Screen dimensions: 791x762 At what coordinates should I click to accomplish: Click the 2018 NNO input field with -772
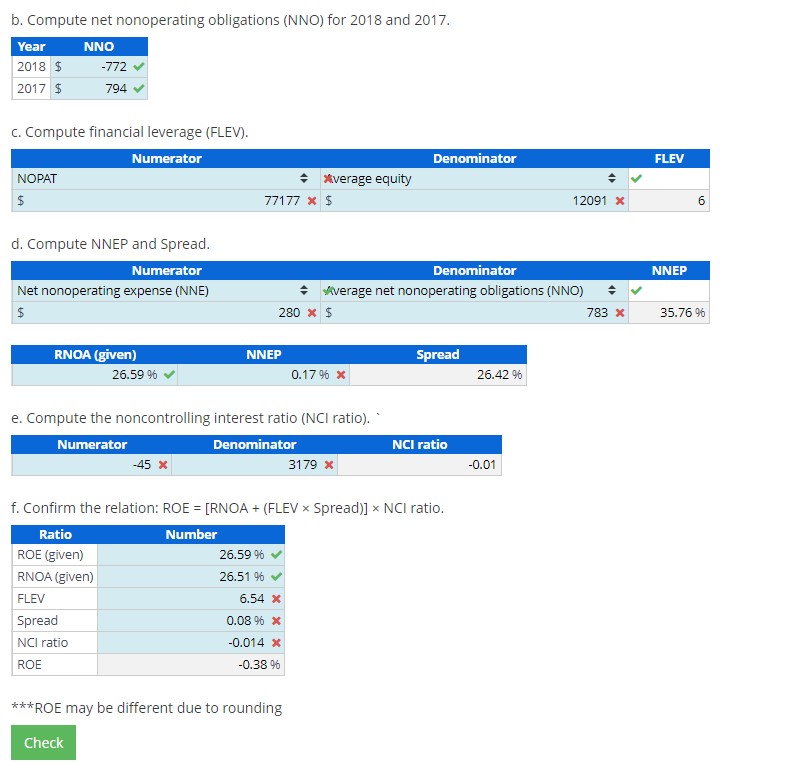(x=99, y=67)
